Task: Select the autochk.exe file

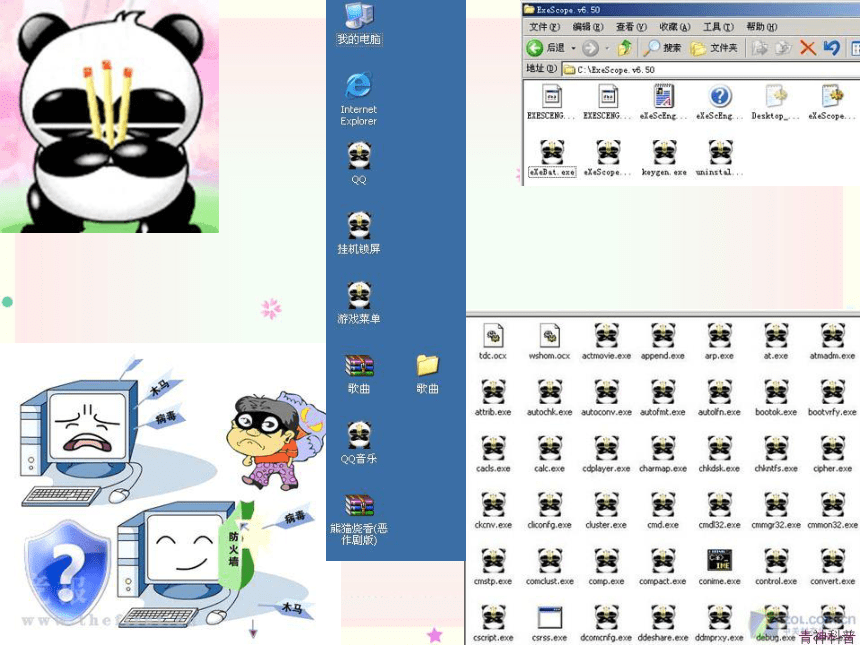Action: [x=550, y=398]
